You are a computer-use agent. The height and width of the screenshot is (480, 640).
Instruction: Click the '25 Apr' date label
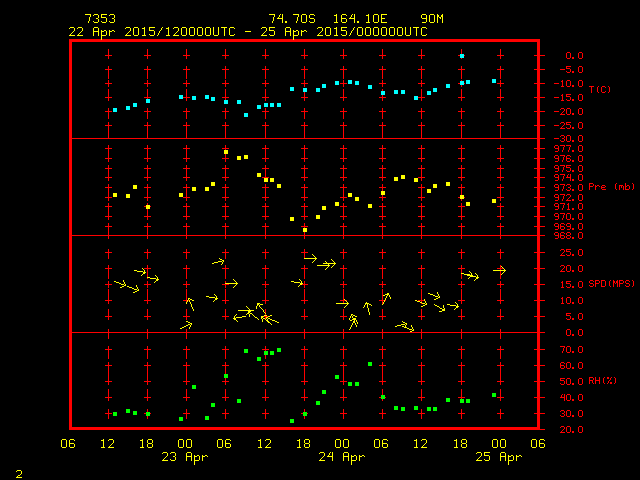[499, 457]
